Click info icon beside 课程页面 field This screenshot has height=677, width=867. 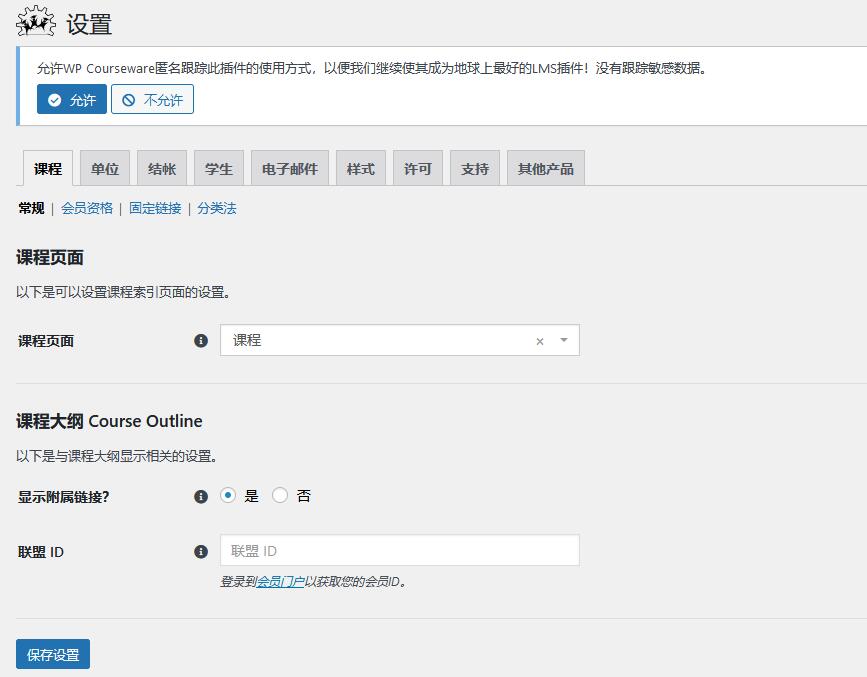pos(201,341)
